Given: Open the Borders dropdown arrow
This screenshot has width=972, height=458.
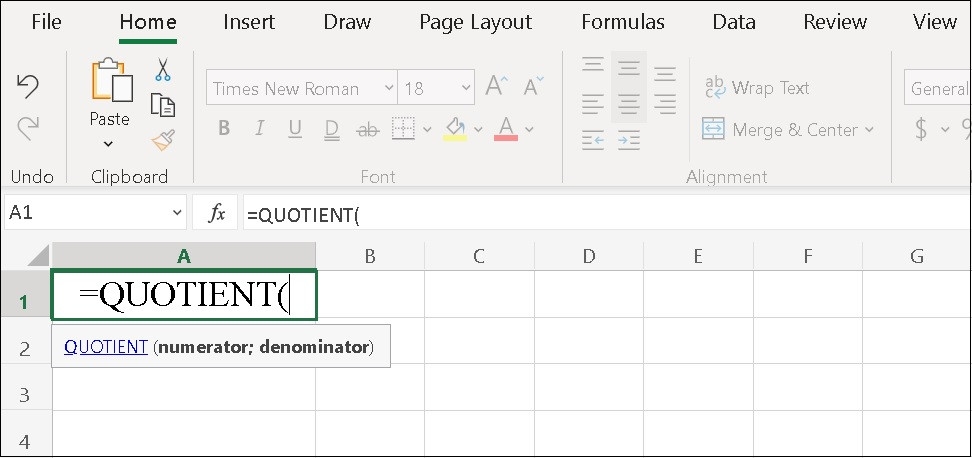Looking at the screenshot, I should 427,130.
